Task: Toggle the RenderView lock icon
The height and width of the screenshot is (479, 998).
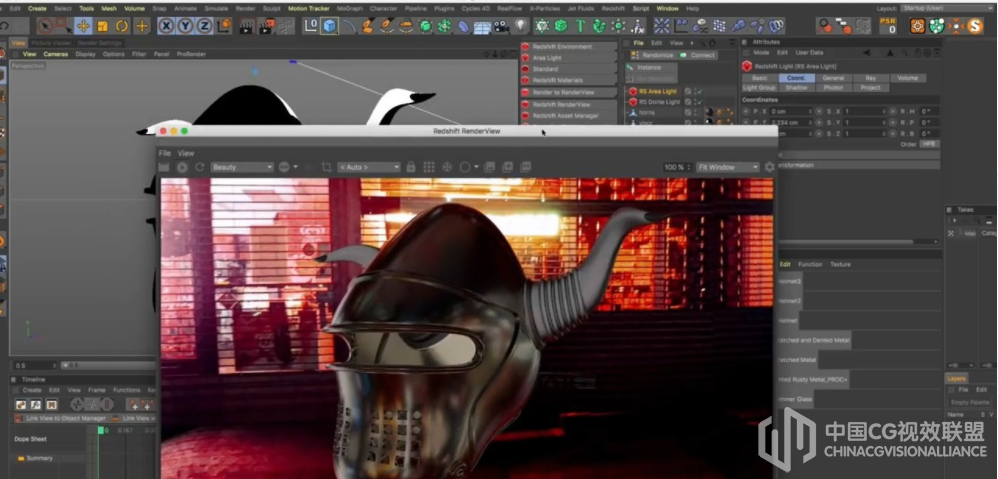Action: 411,167
